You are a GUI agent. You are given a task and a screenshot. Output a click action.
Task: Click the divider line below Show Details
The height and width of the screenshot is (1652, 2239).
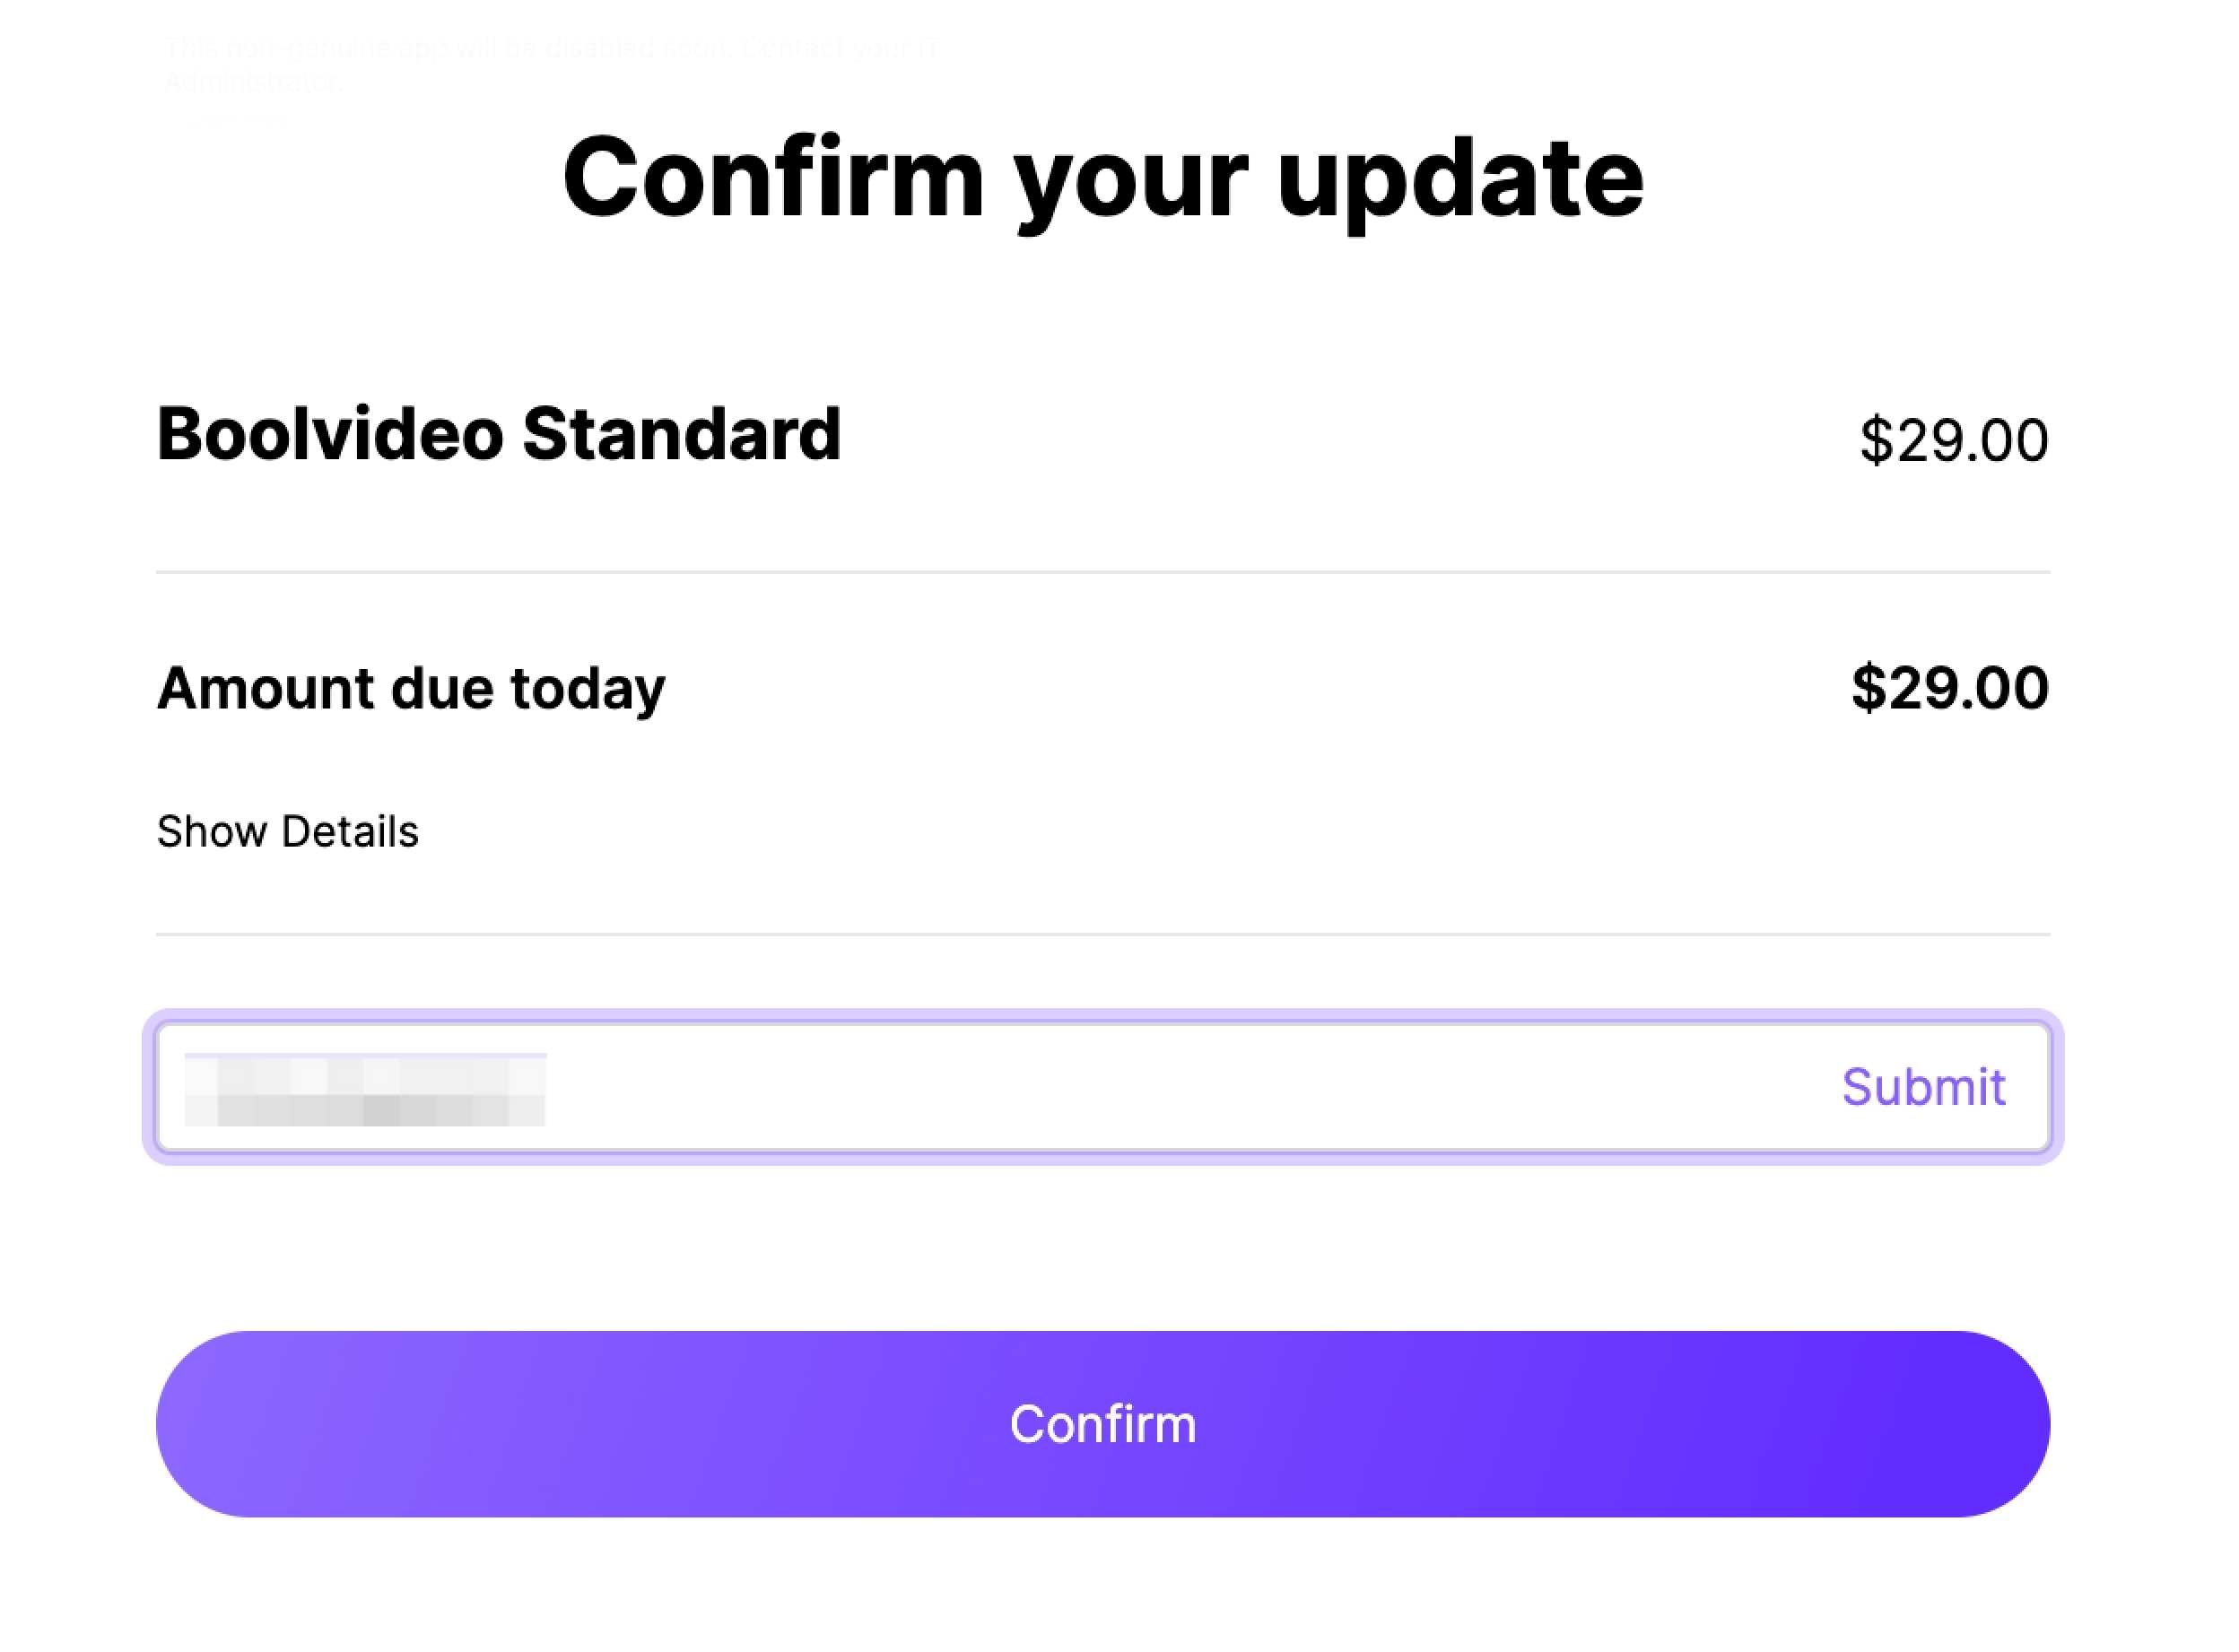(x=1100, y=934)
